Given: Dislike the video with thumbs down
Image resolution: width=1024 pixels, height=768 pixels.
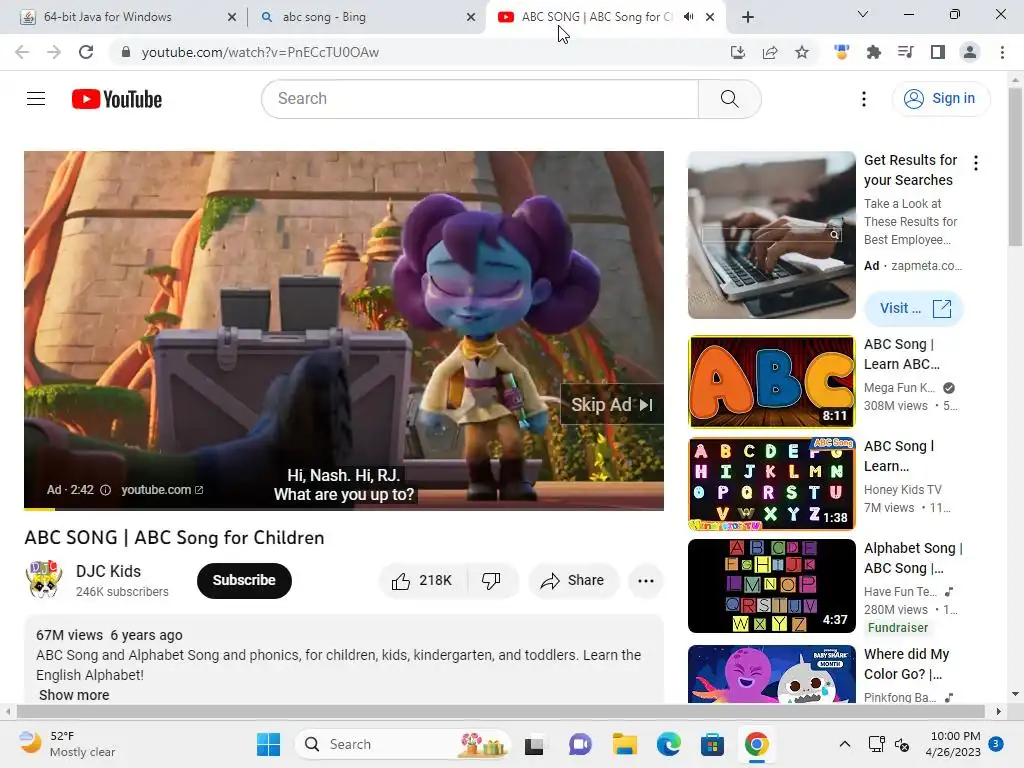Looking at the screenshot, I should pyautogui.click(x=491, y=581).
